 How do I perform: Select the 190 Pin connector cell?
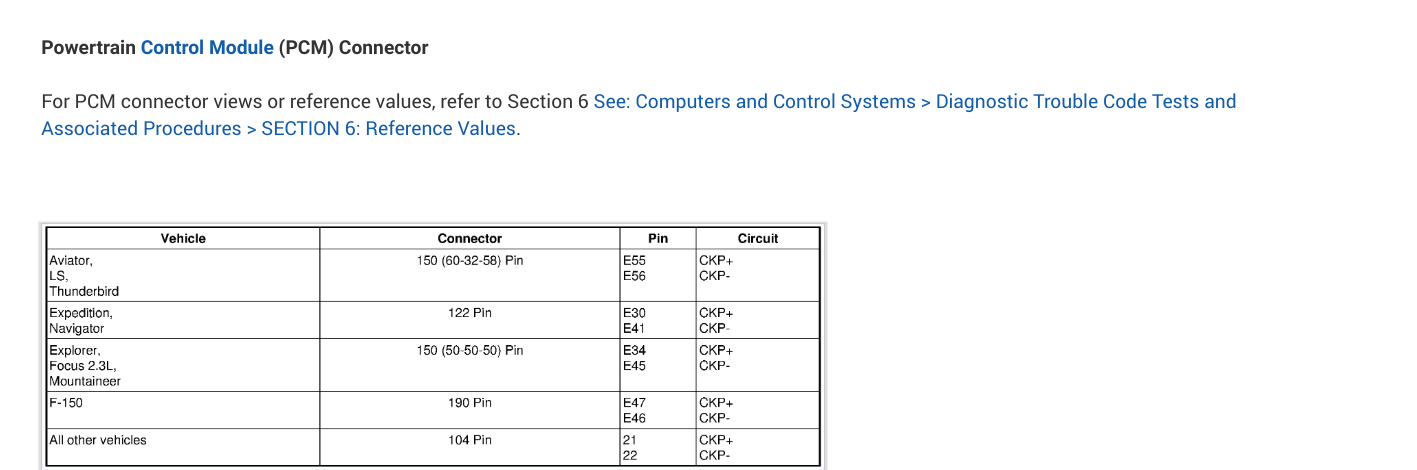coord(470,403)
